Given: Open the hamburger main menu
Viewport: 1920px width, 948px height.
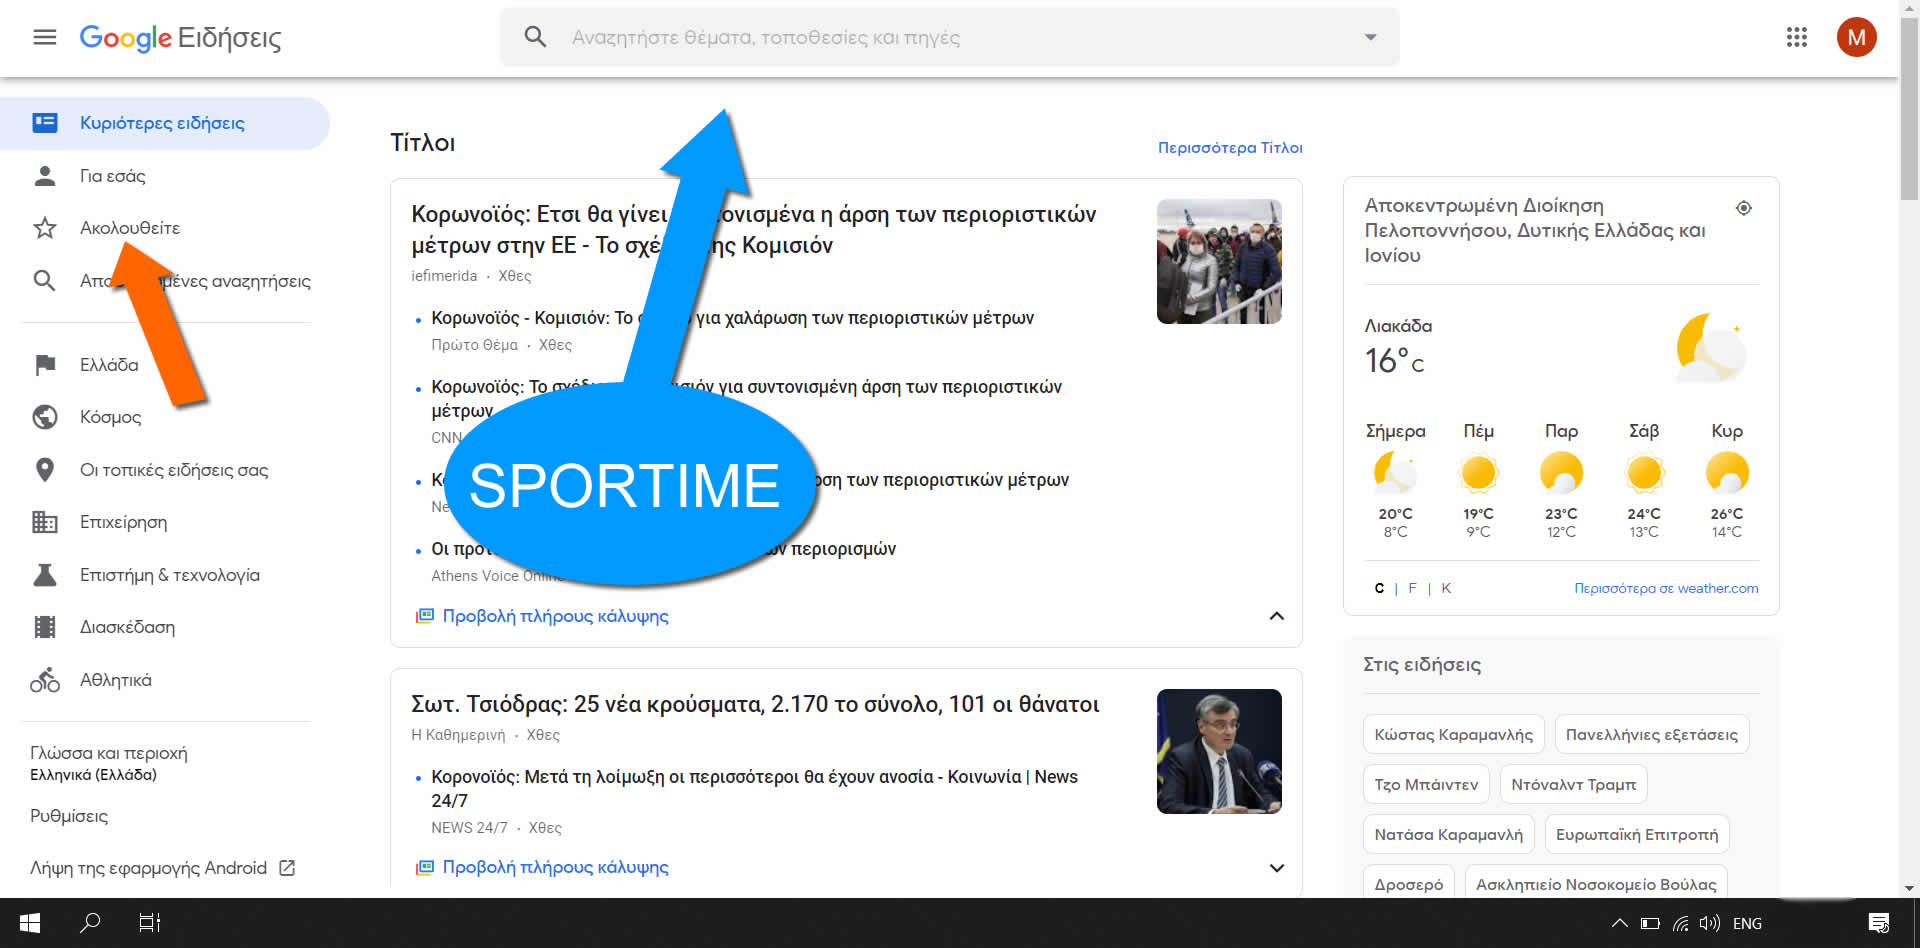Looking at the screenshot, I should [45, 38].
